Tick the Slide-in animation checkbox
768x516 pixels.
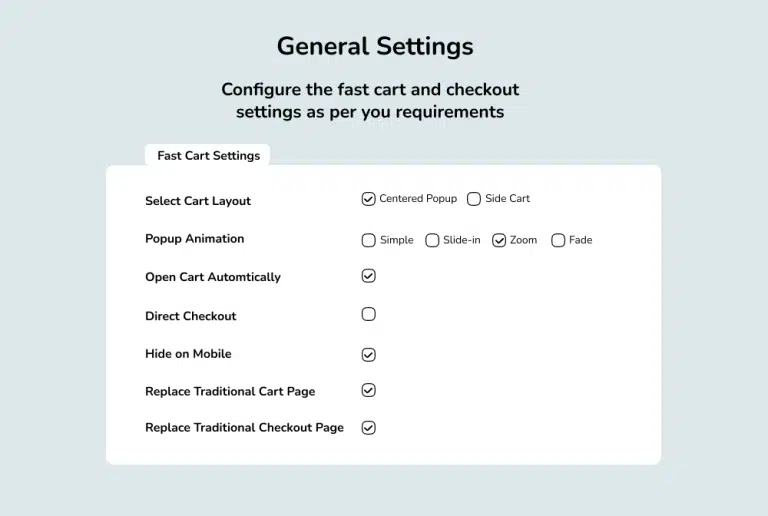[x=432, y=240]
